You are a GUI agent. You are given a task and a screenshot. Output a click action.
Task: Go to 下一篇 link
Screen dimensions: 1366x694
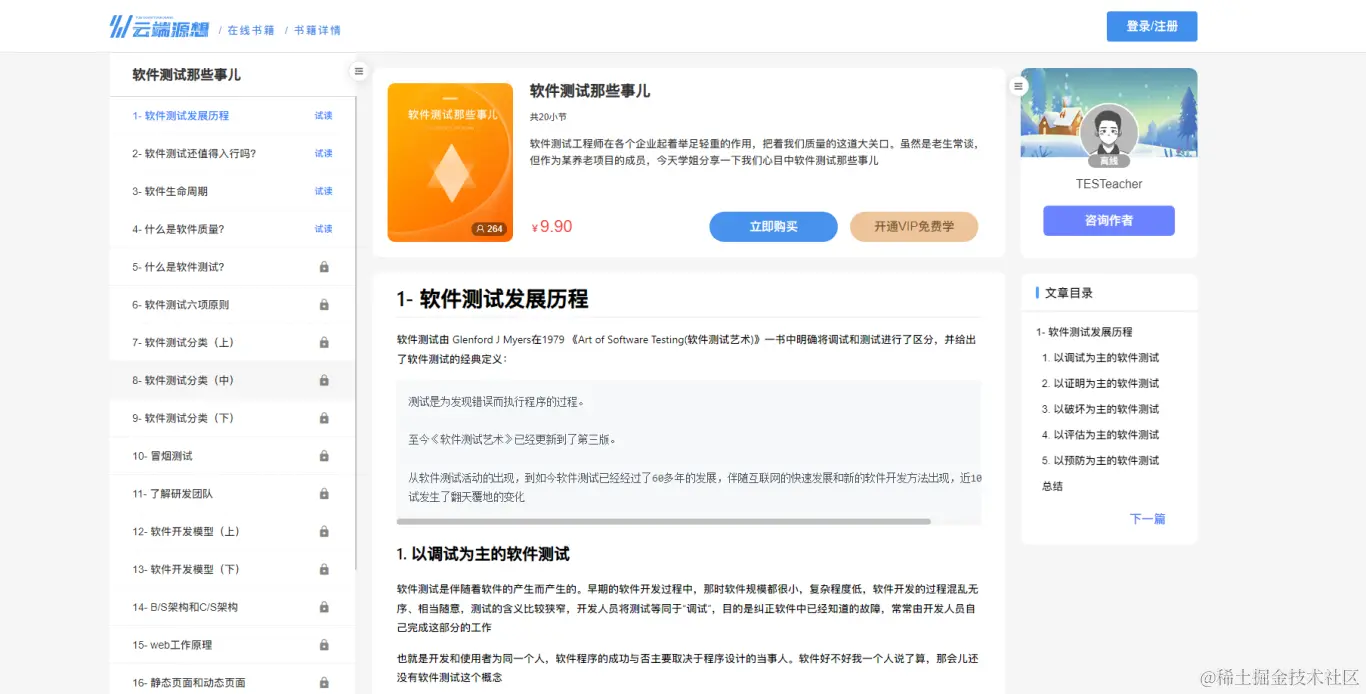click(x=1147, y=519)
